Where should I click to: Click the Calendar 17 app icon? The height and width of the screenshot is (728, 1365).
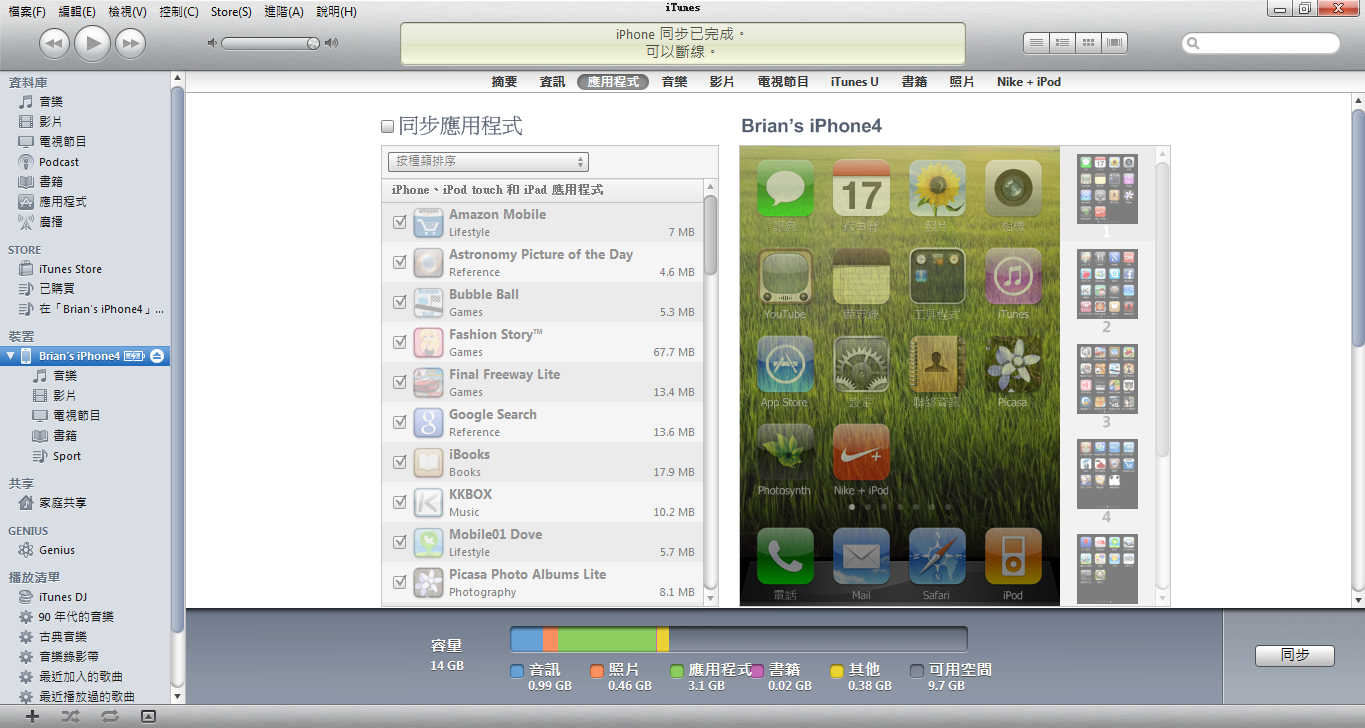(x=861, y=188)
